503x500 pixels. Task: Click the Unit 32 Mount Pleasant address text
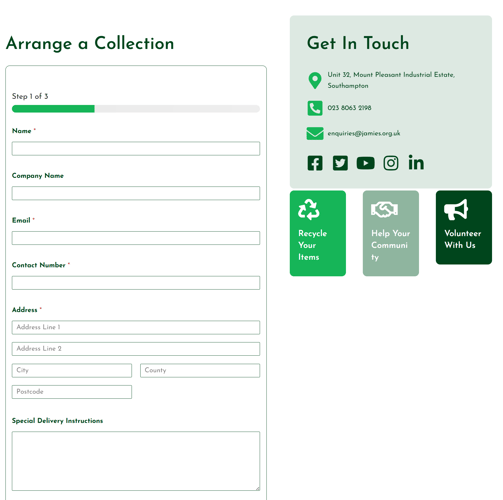391,80
